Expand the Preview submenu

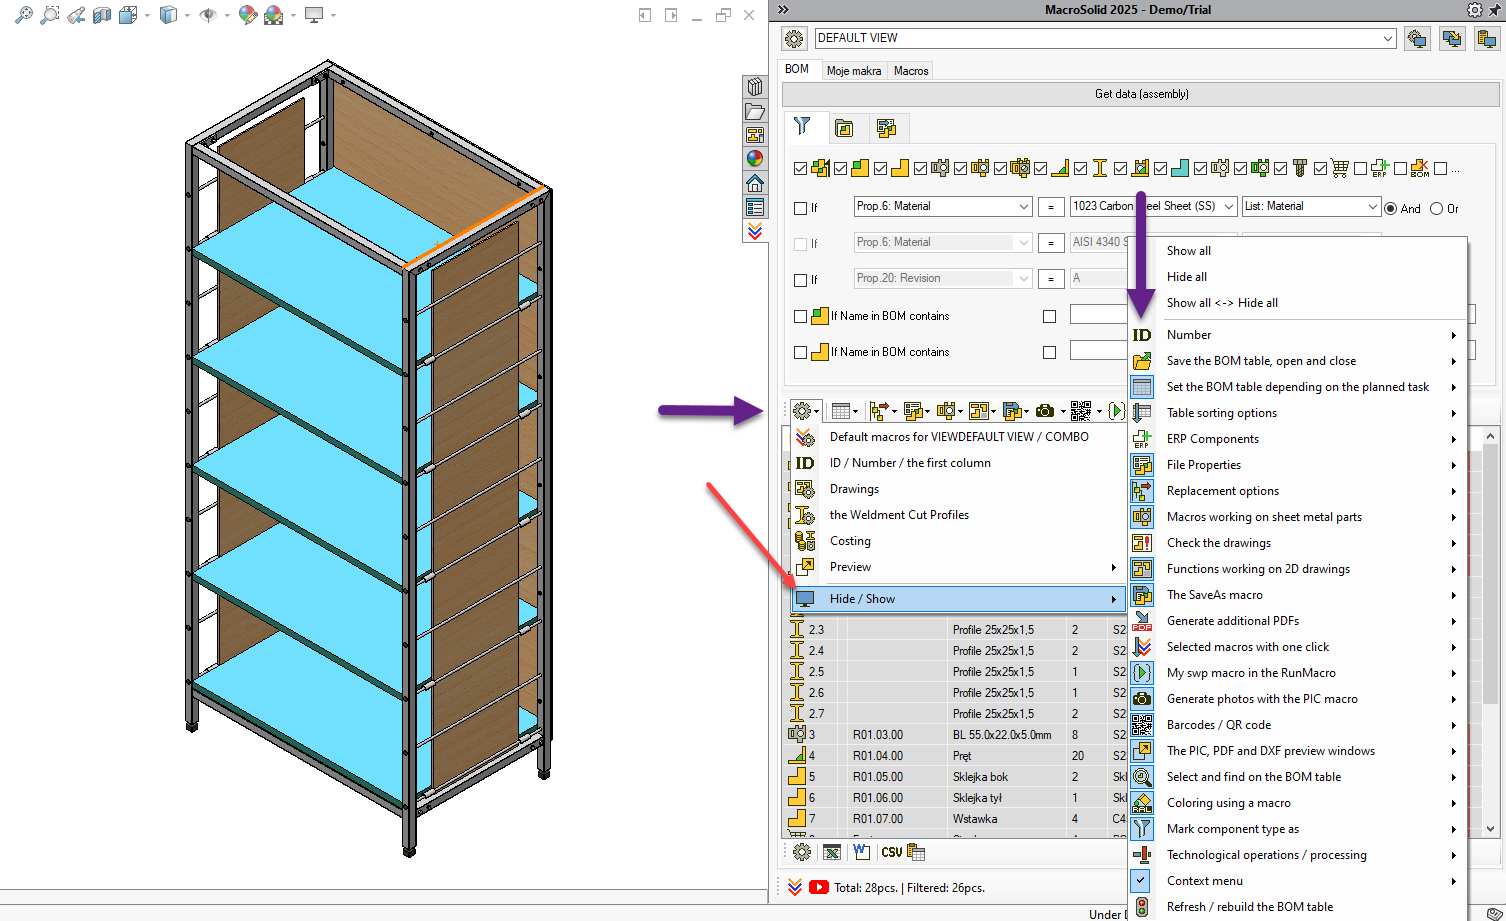pyautogui.click(x=959, y=567)
